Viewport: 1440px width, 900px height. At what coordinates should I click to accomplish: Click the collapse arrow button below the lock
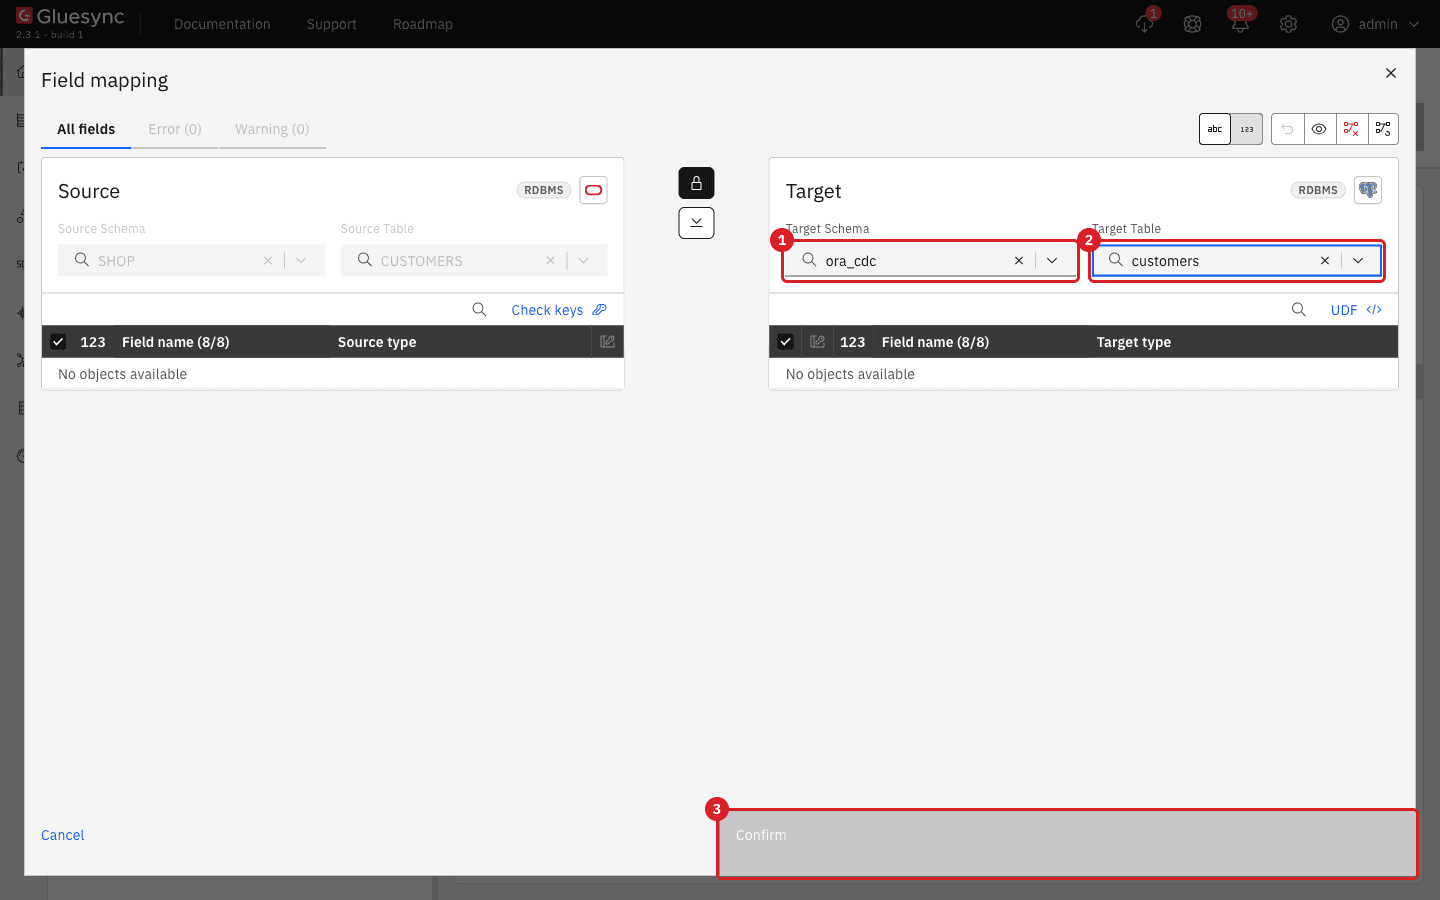tap(696, 223)
